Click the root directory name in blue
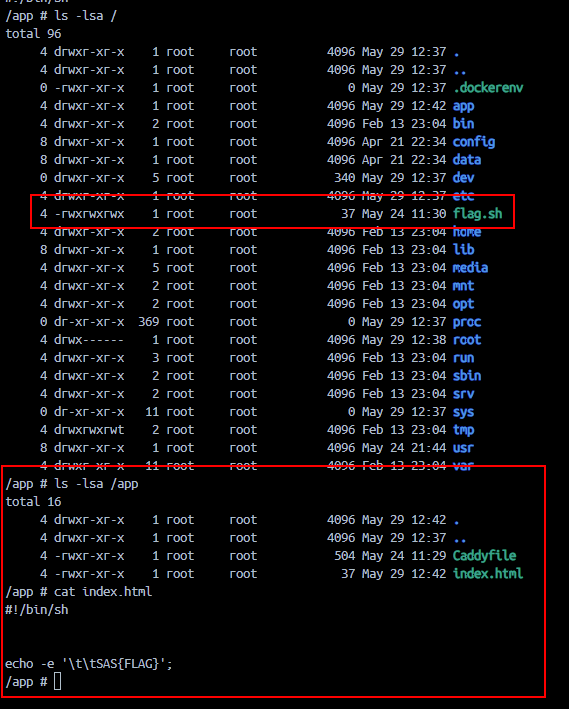The width and height of the screenshot is (569, 709). (467, 340)
